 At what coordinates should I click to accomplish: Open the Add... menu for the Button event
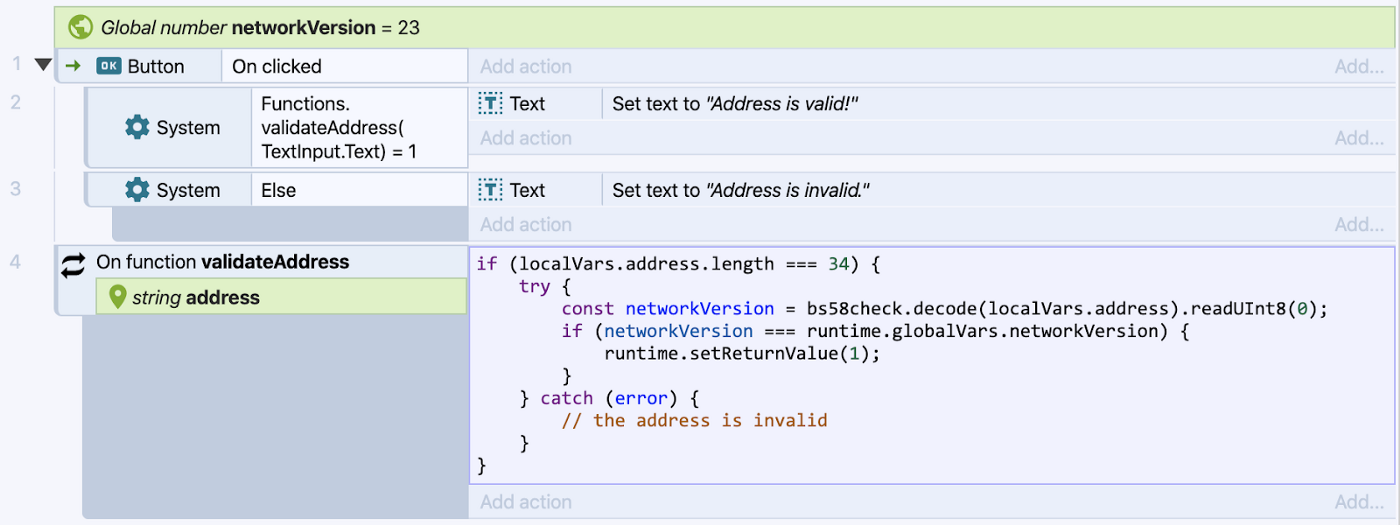pos(1359,67)
